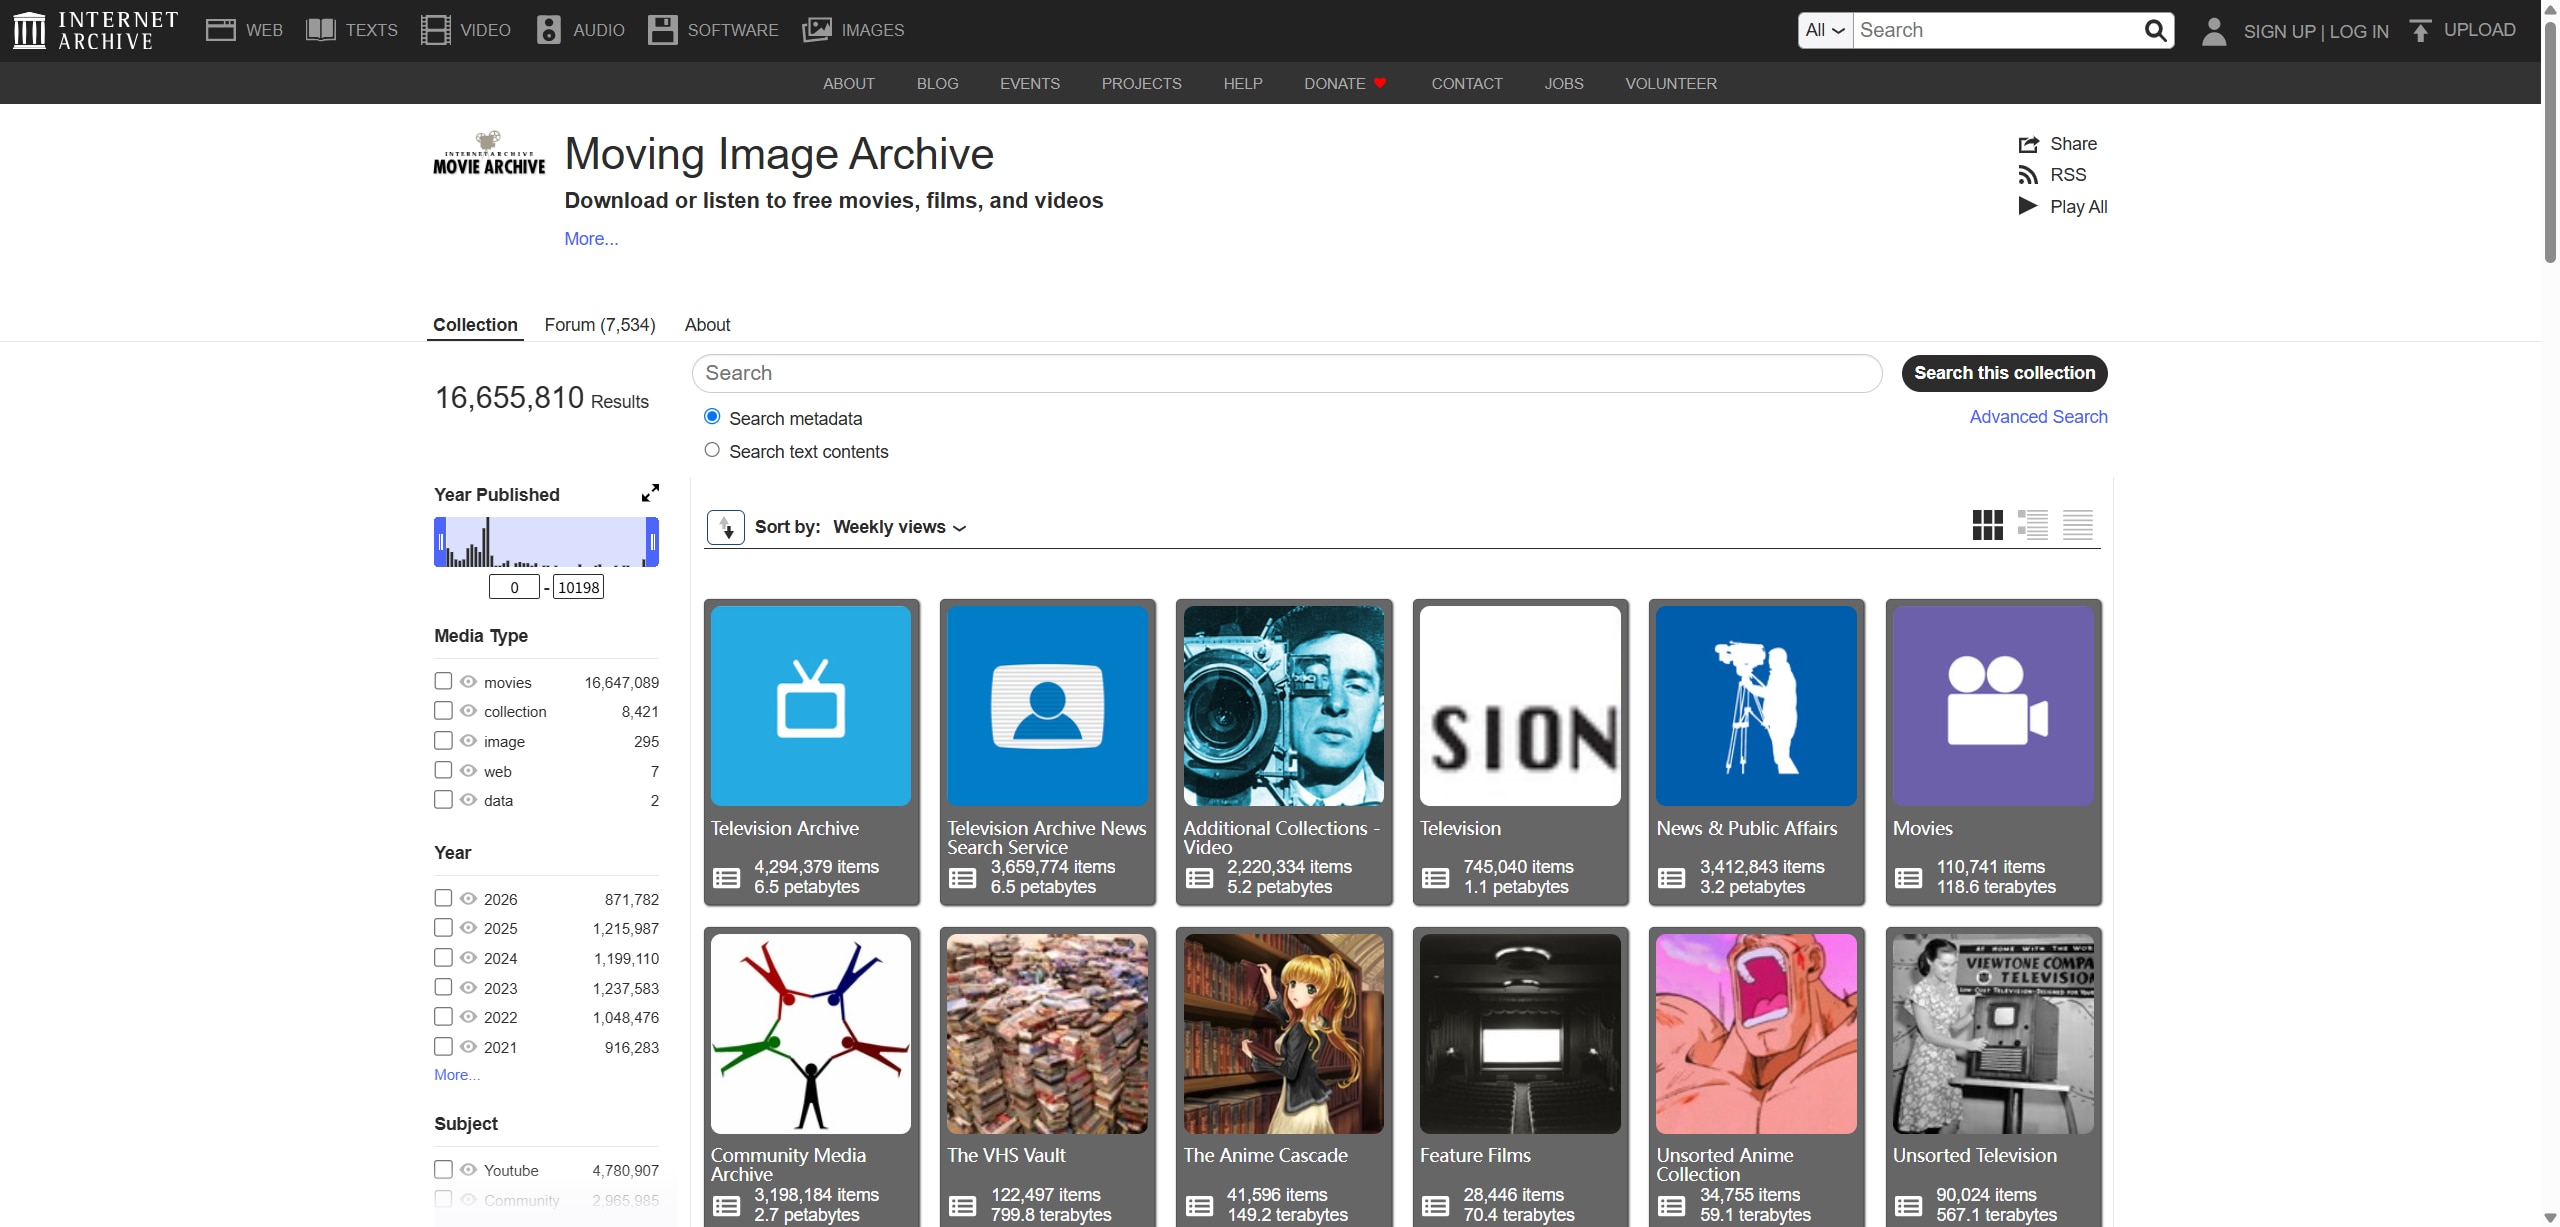2560x1227 pixels.
Task: Select the Search text contents radio button
Action: pyautogui.click(x=712, y=450)
